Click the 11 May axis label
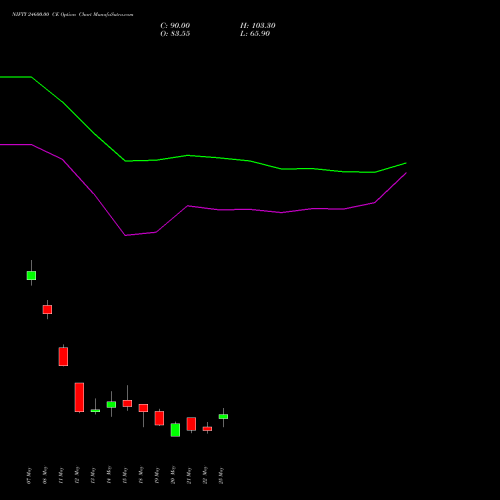This screenshot has height=500, width=500. (x=61, y=475)
